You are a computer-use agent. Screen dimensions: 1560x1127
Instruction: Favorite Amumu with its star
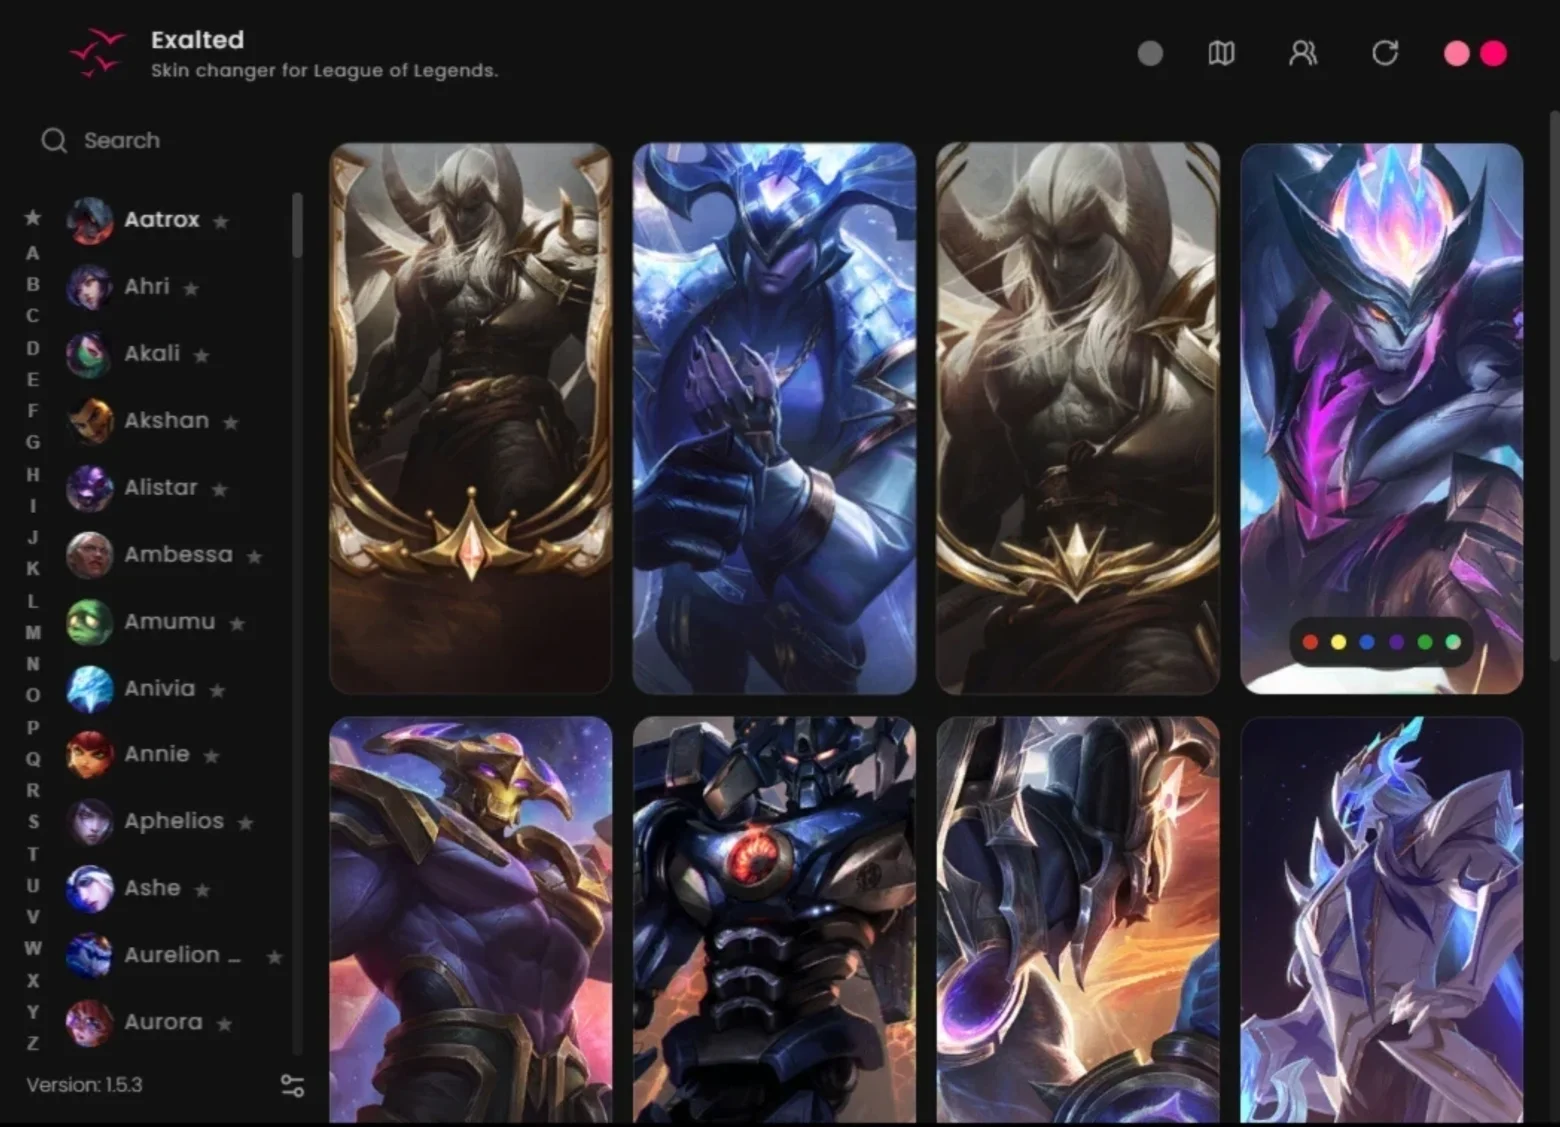[x=237, y=623]
